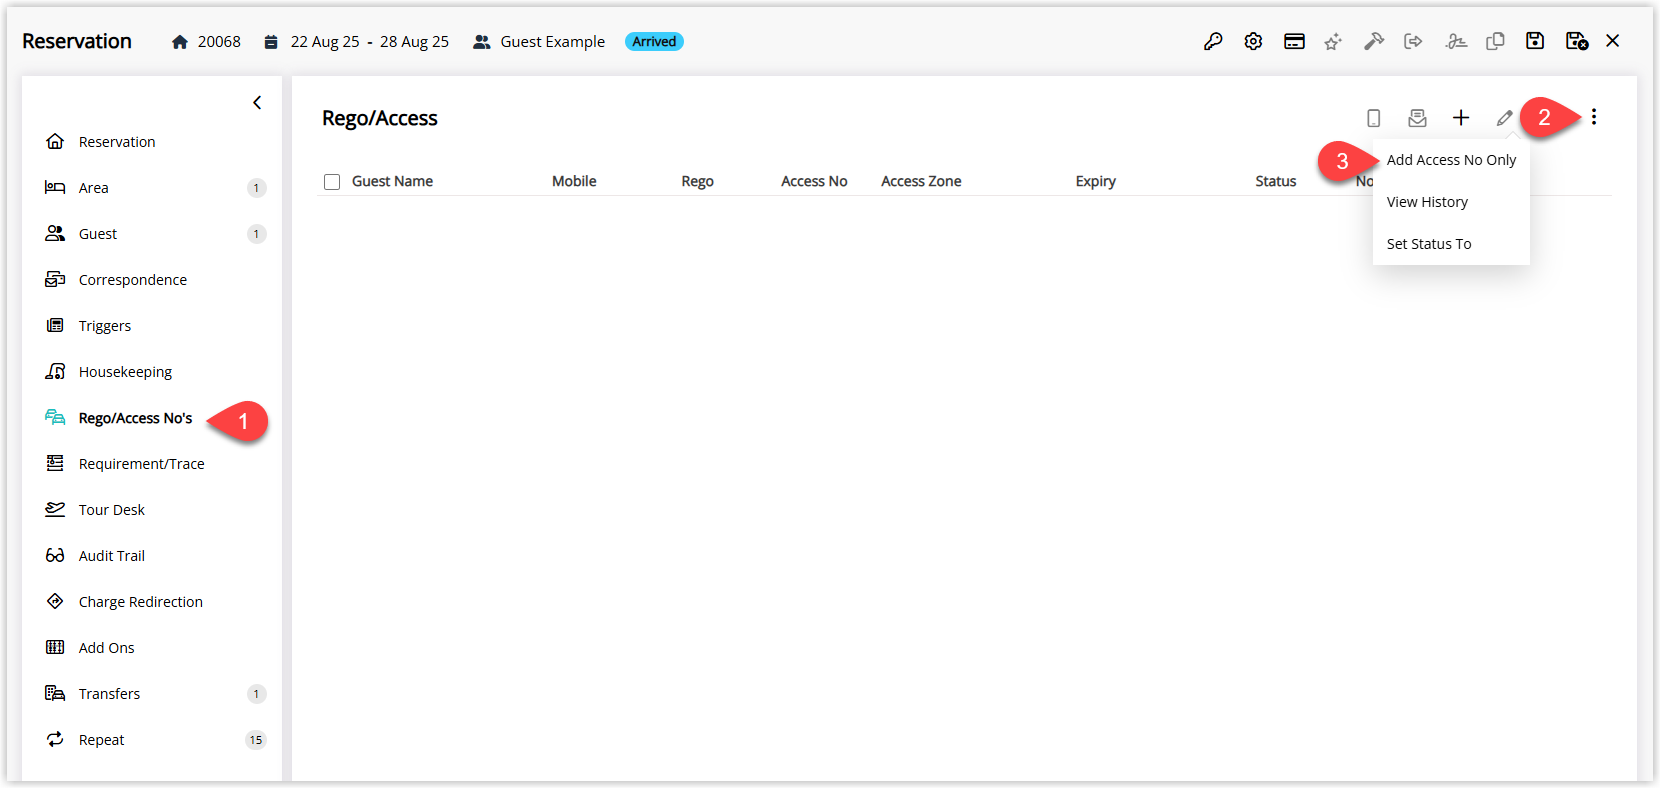This screenshot has height=789, width=1661.
Task: Add a new Rego/Access entry with plus
Action: point(1461,118)
